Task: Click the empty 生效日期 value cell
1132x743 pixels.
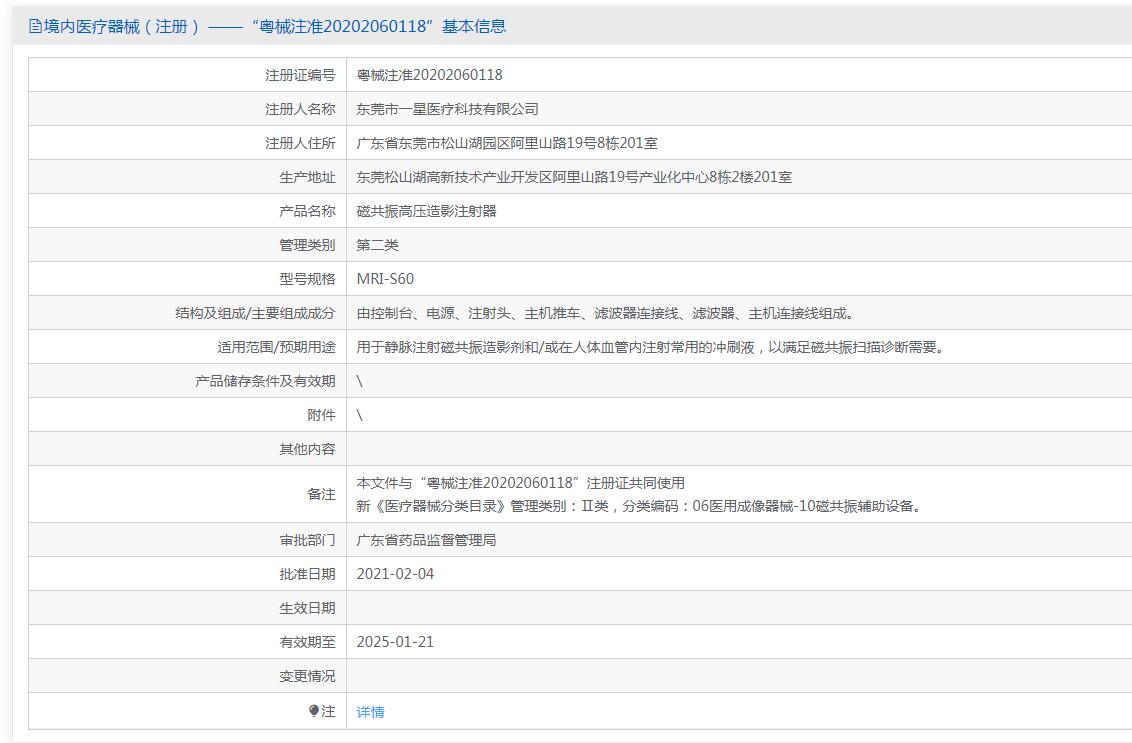Action: pyautogui.click(x=739, y=608)
